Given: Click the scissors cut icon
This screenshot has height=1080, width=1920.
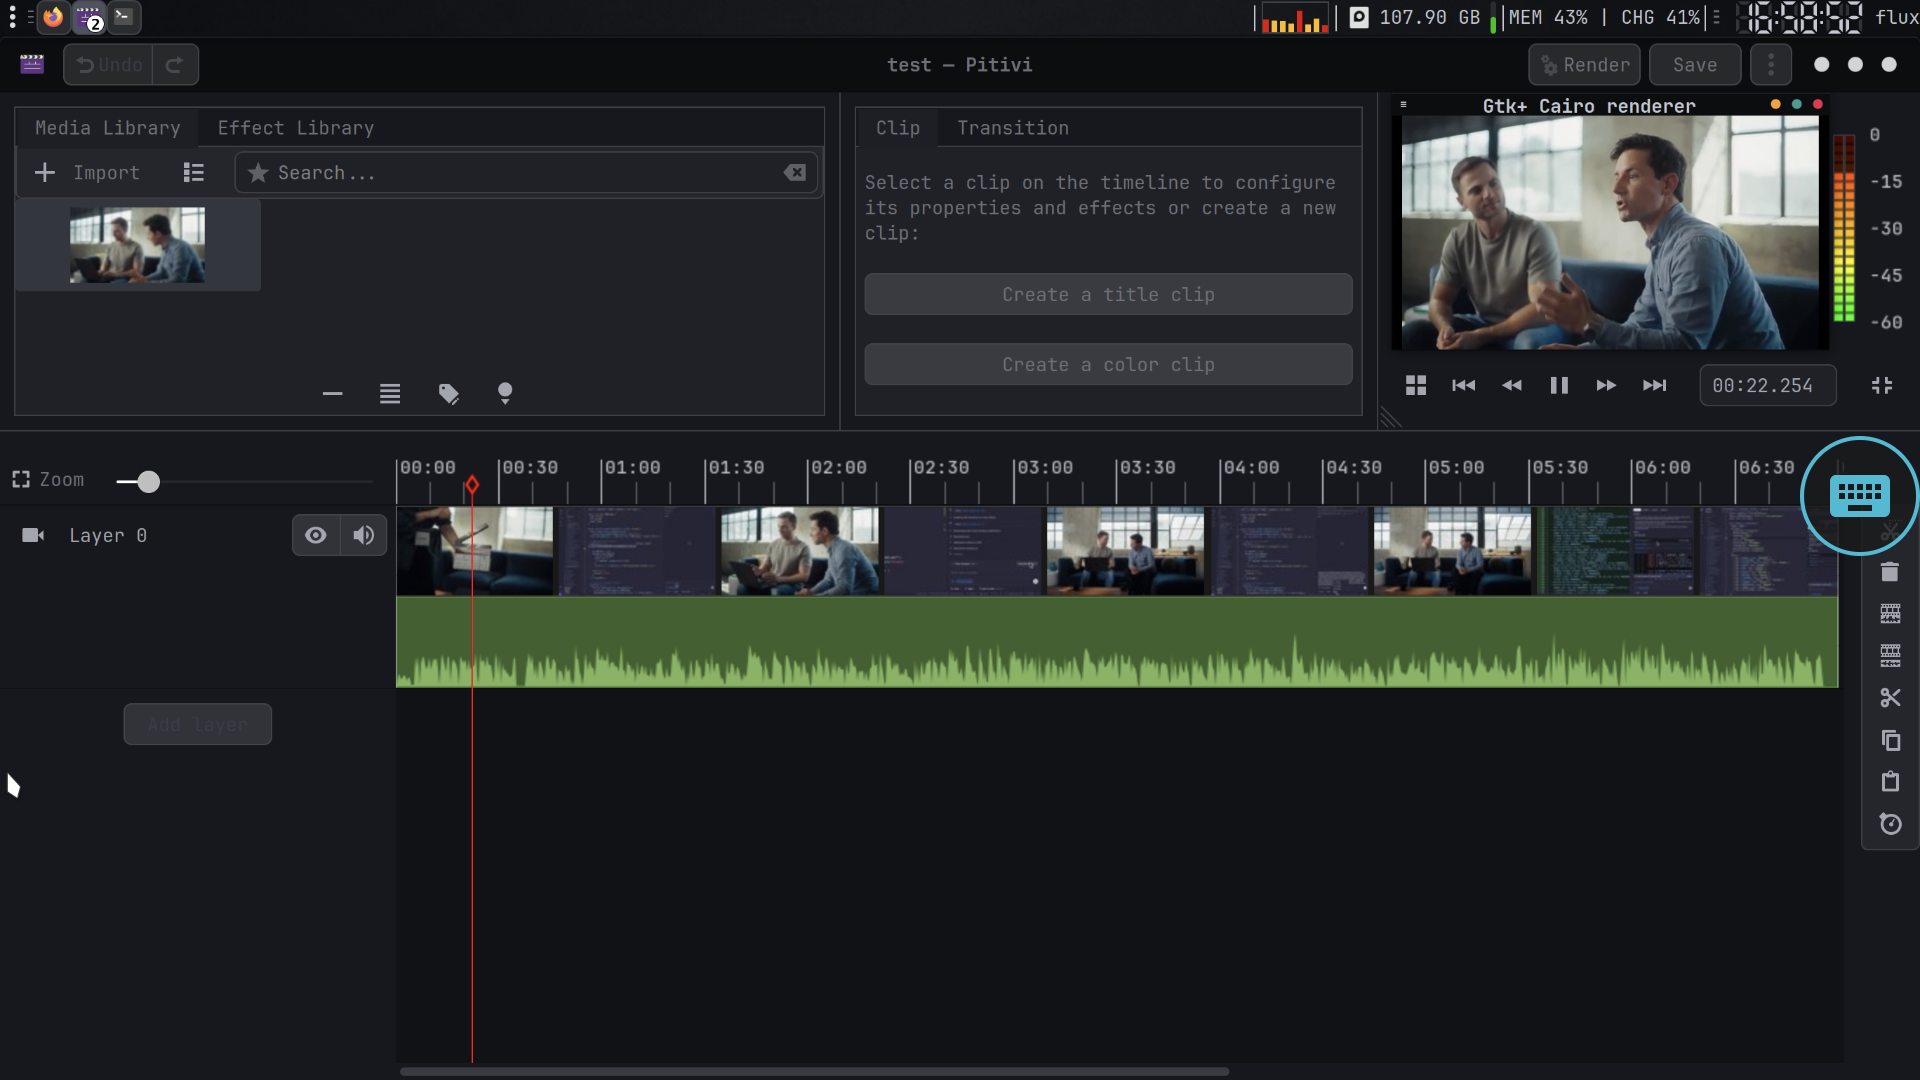Looking at the screenshot, I should click(x=1889, y=698).
